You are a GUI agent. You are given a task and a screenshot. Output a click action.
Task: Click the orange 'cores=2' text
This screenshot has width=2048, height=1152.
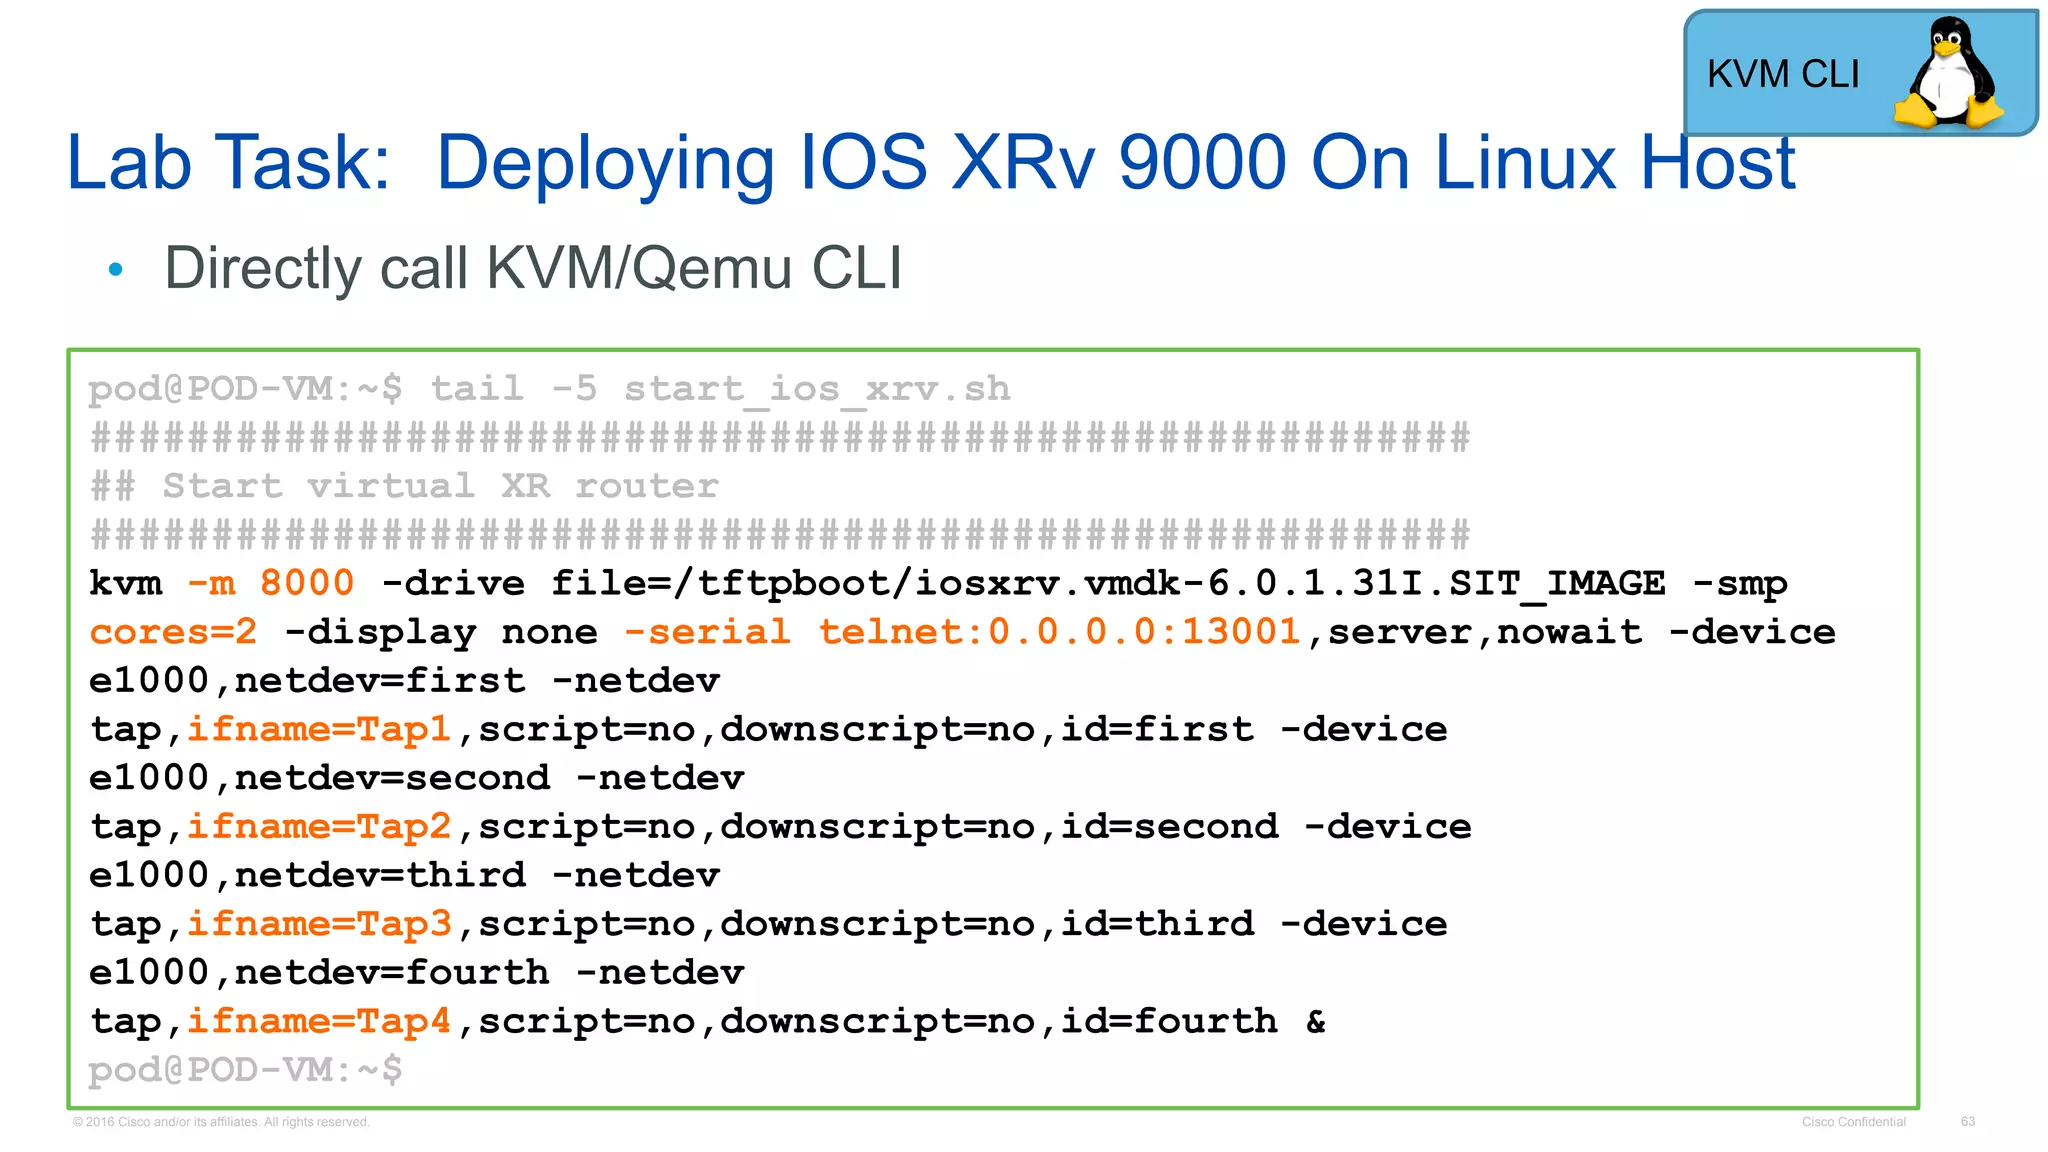[x=173, y=632]
